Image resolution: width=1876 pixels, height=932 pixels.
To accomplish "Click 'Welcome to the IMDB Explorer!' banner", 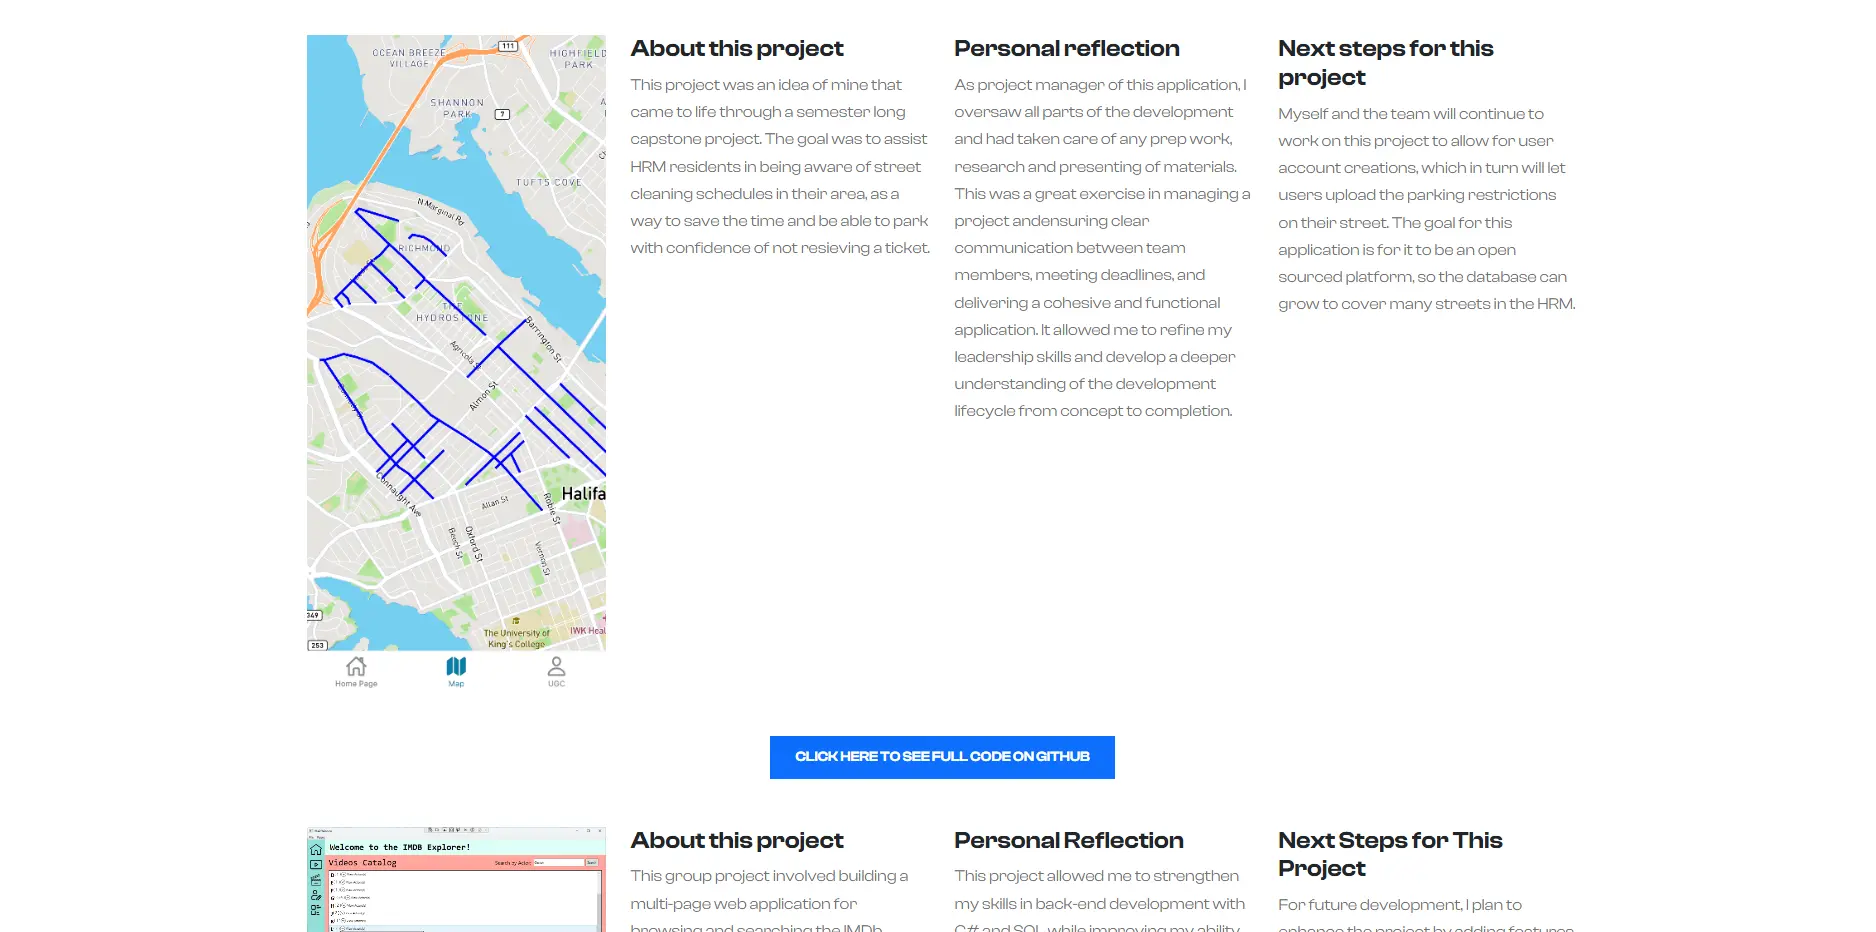I will [x=400, y=847].
